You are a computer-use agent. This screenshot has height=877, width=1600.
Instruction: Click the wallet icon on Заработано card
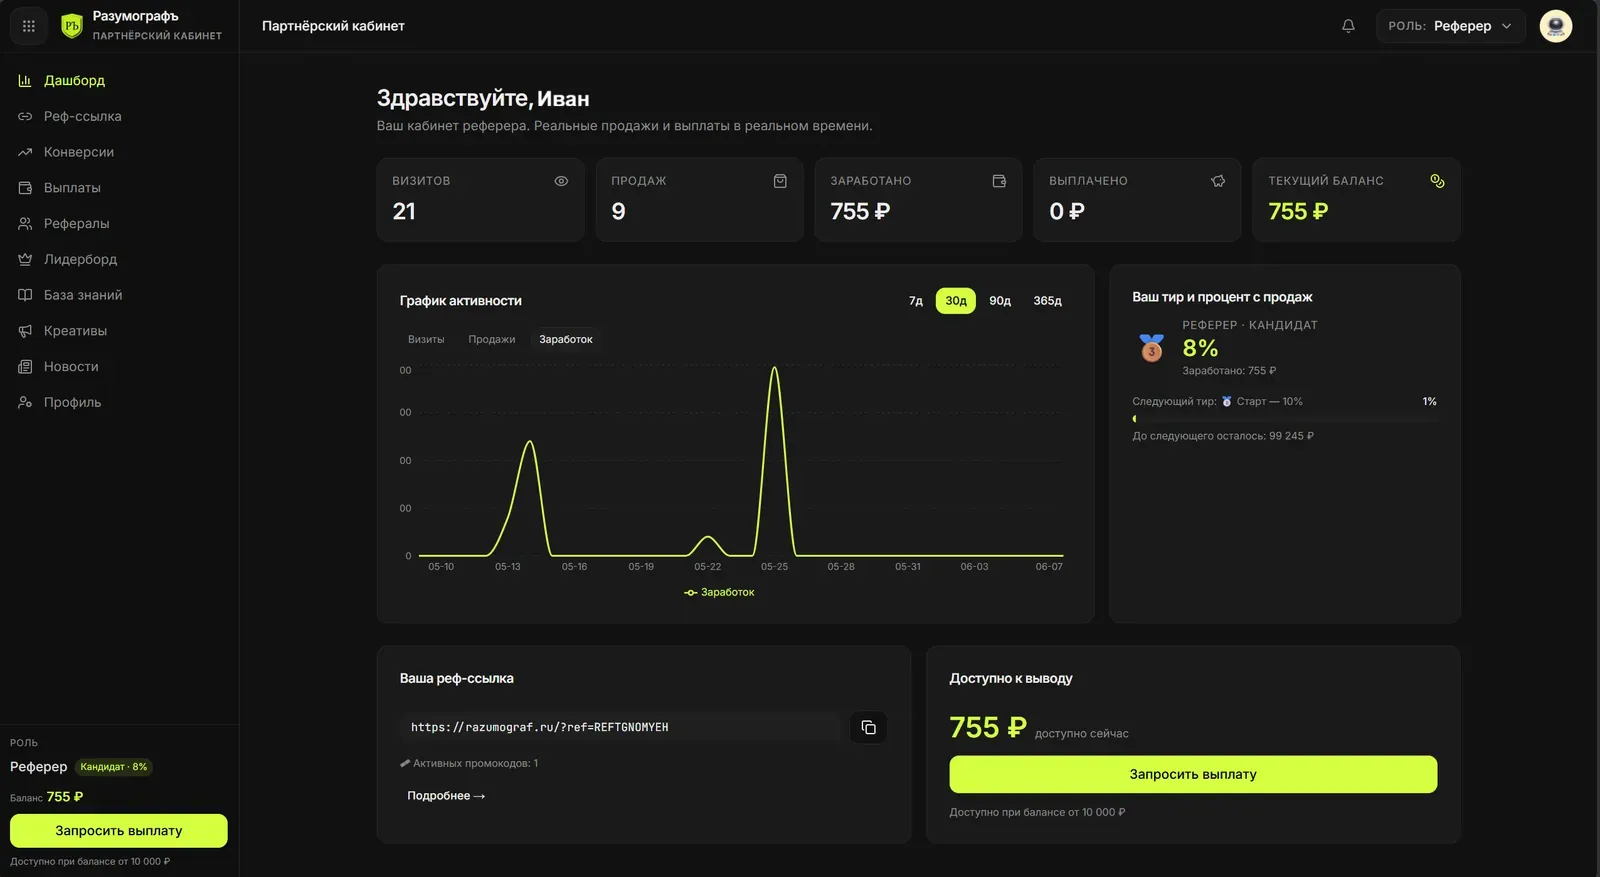pos(999,181)
